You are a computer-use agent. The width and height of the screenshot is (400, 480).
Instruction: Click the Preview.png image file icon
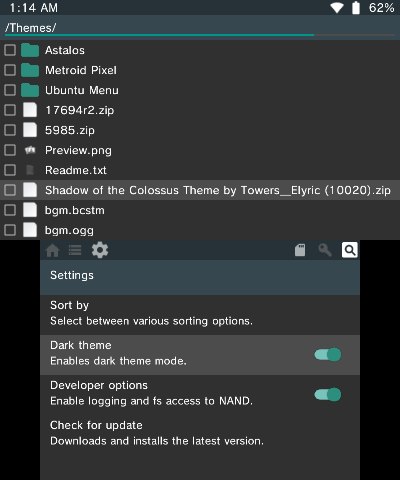[30, 150]
